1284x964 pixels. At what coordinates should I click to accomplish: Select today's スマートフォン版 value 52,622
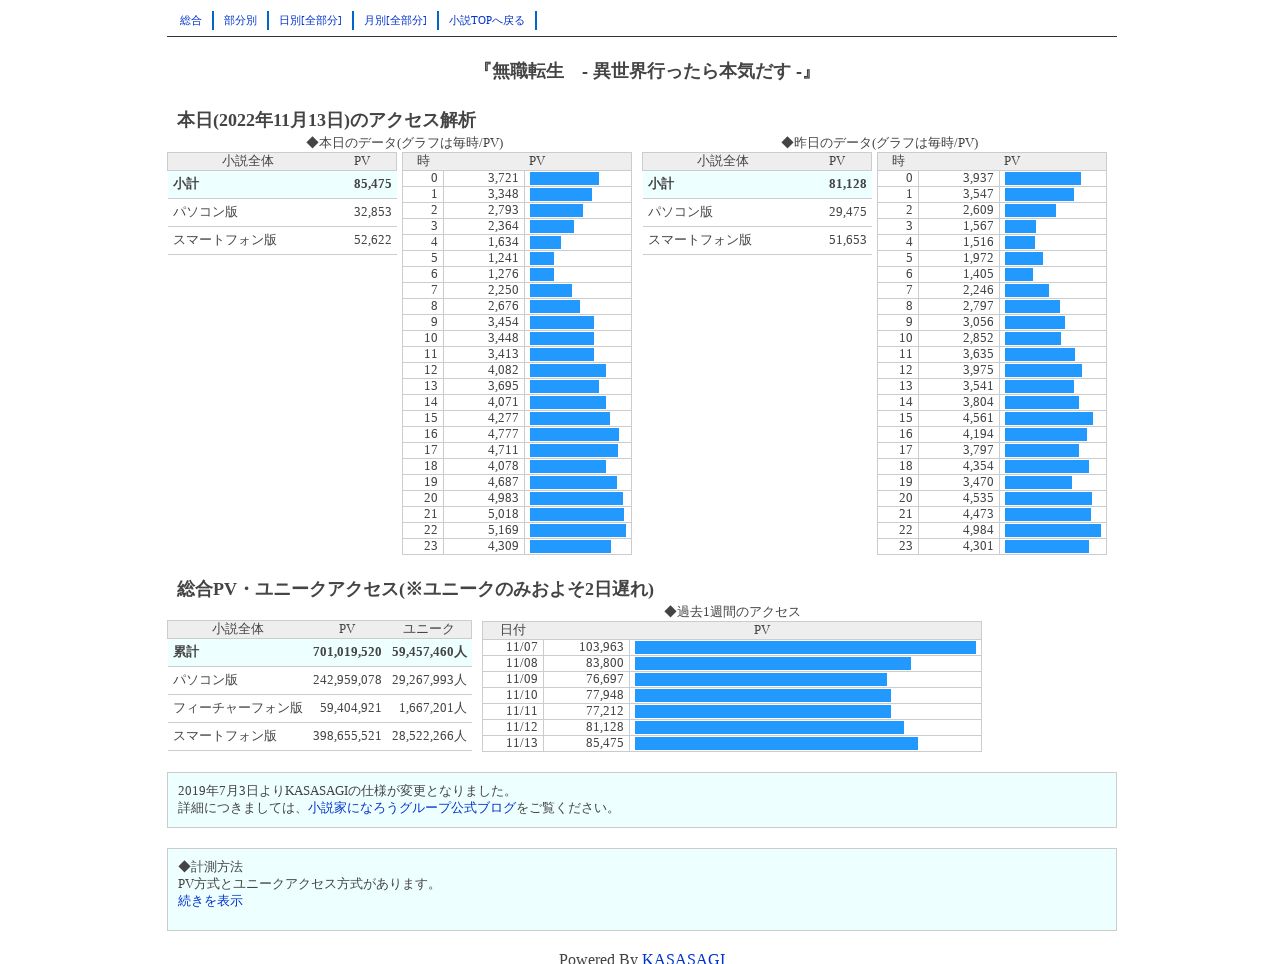coord(372,240)
